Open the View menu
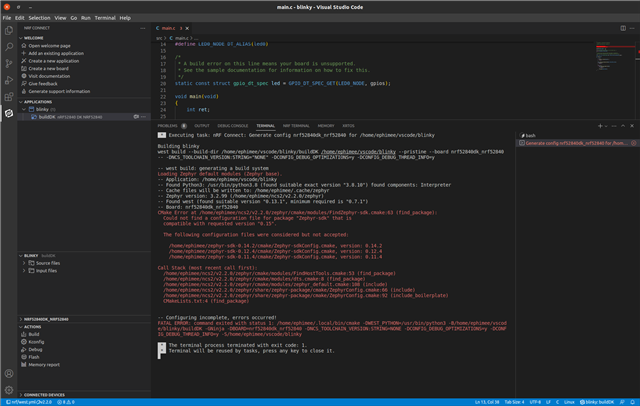The image size is (640, 406). [60, 18]
